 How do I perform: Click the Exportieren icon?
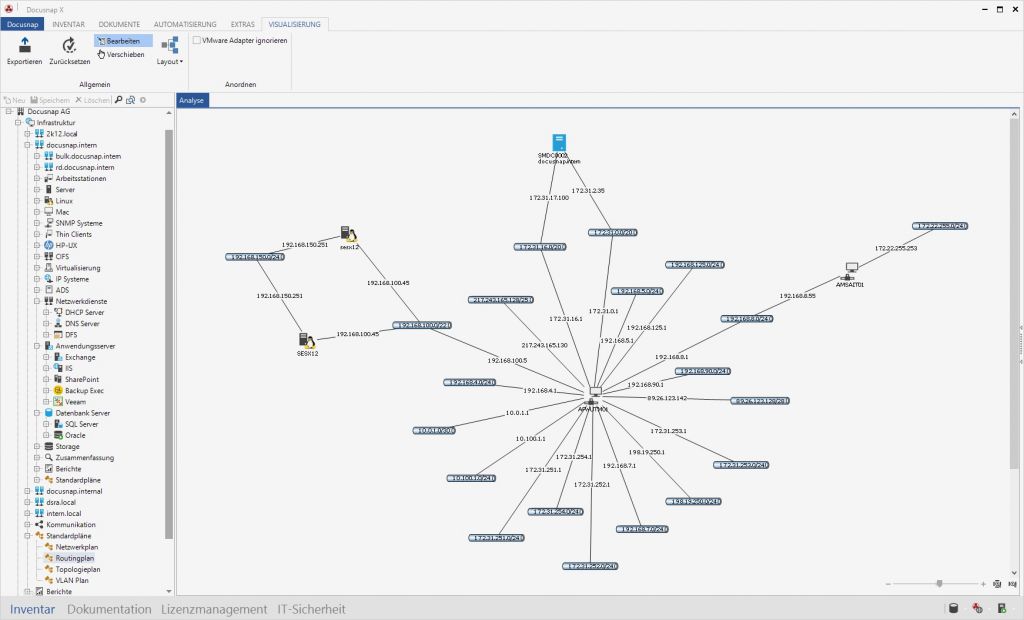pyautogui.click(x=22, y=50)
